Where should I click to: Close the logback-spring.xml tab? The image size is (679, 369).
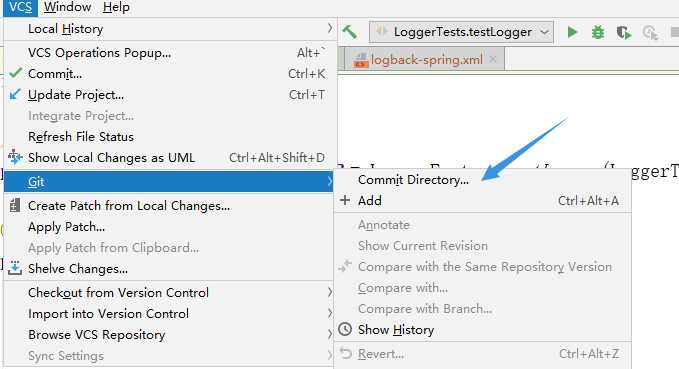493,59
